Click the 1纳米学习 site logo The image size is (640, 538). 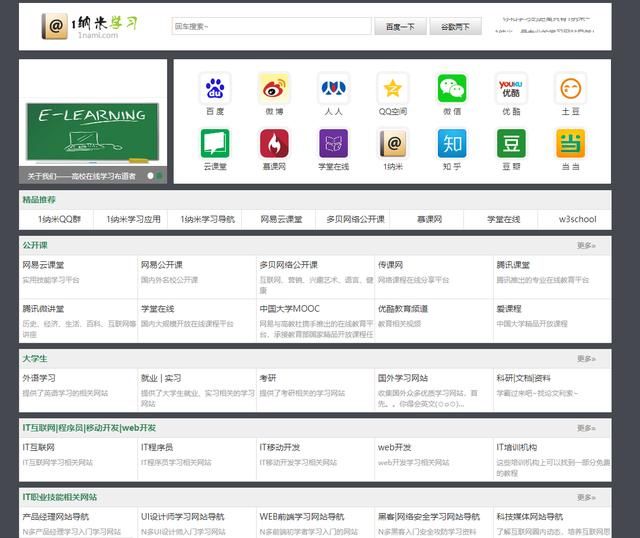(89, 27)
